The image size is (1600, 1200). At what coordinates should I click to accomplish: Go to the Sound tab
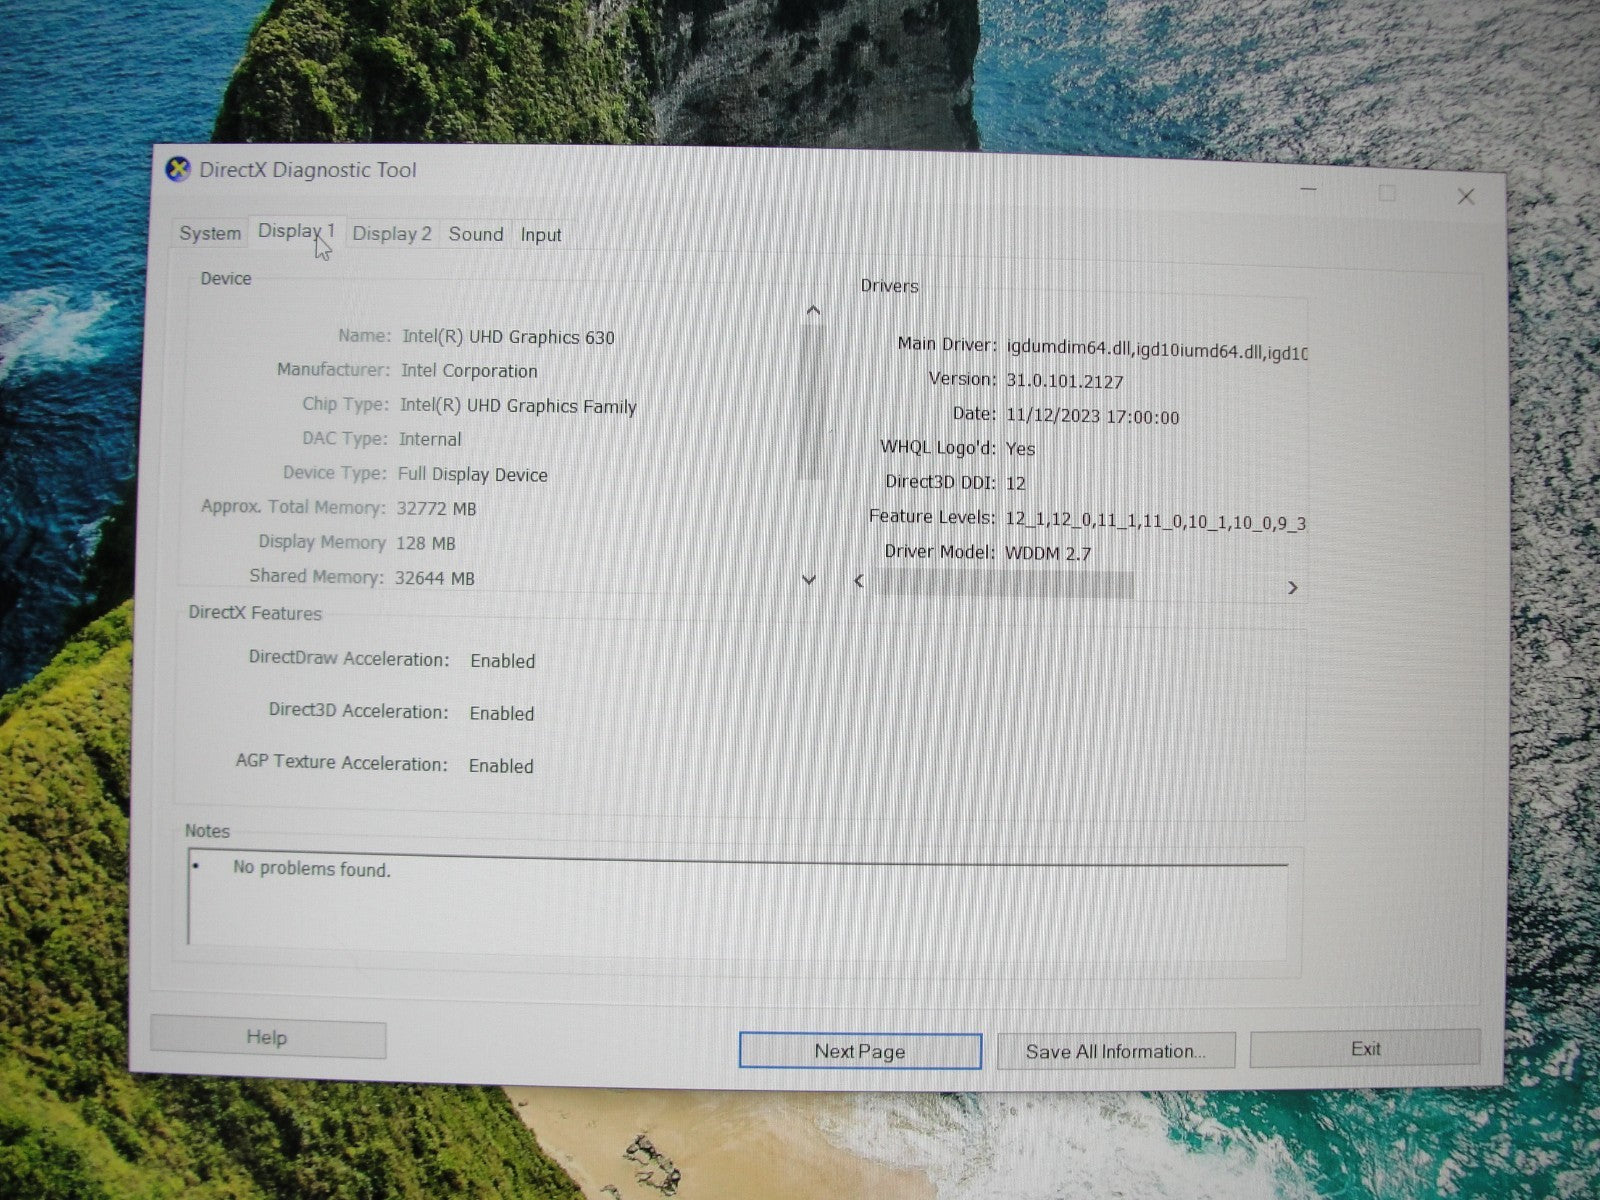(475, 234)
